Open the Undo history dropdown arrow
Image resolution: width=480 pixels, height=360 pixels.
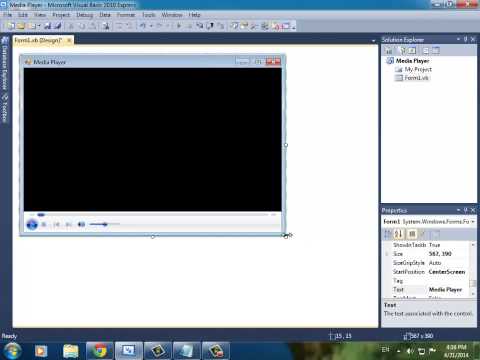click(151, 26)
